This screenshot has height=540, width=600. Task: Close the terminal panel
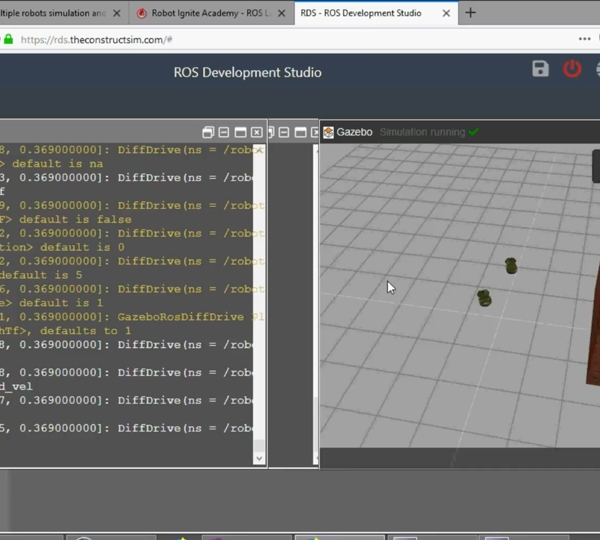click(257, 132)
